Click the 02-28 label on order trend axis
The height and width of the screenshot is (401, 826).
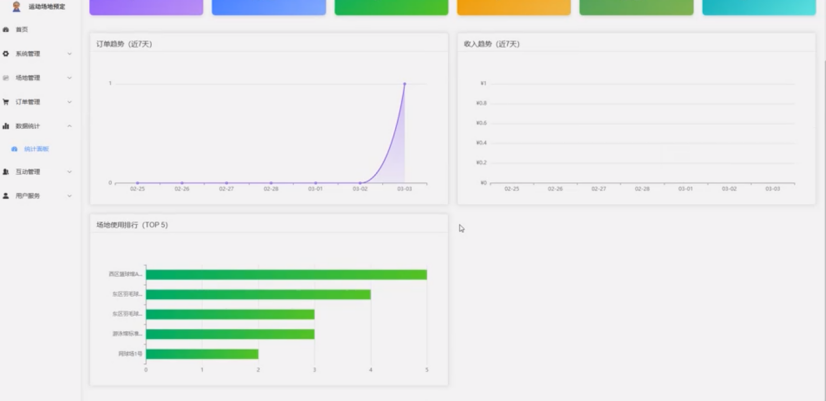coord(271,189)
